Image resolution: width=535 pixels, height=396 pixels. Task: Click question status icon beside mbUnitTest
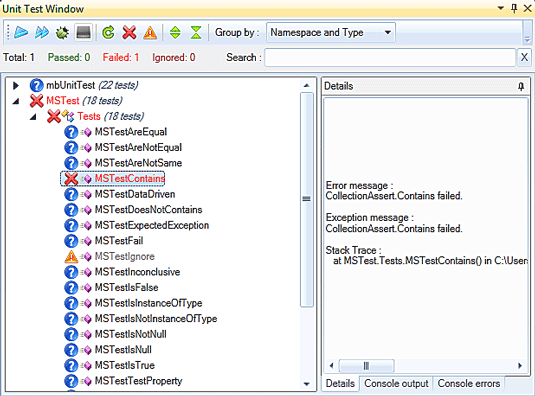pyautogui.click(x=37, y=85)
